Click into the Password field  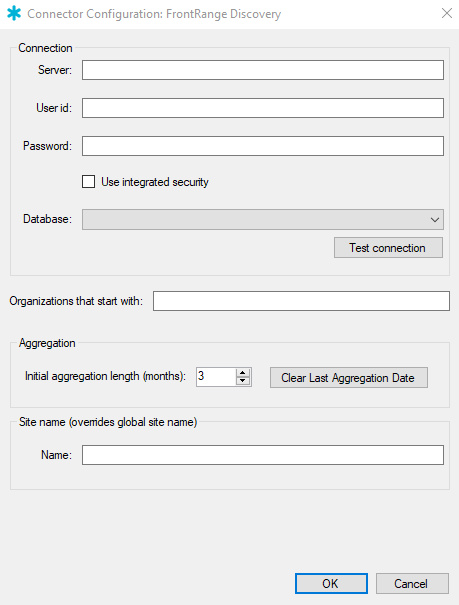(263, 146)
